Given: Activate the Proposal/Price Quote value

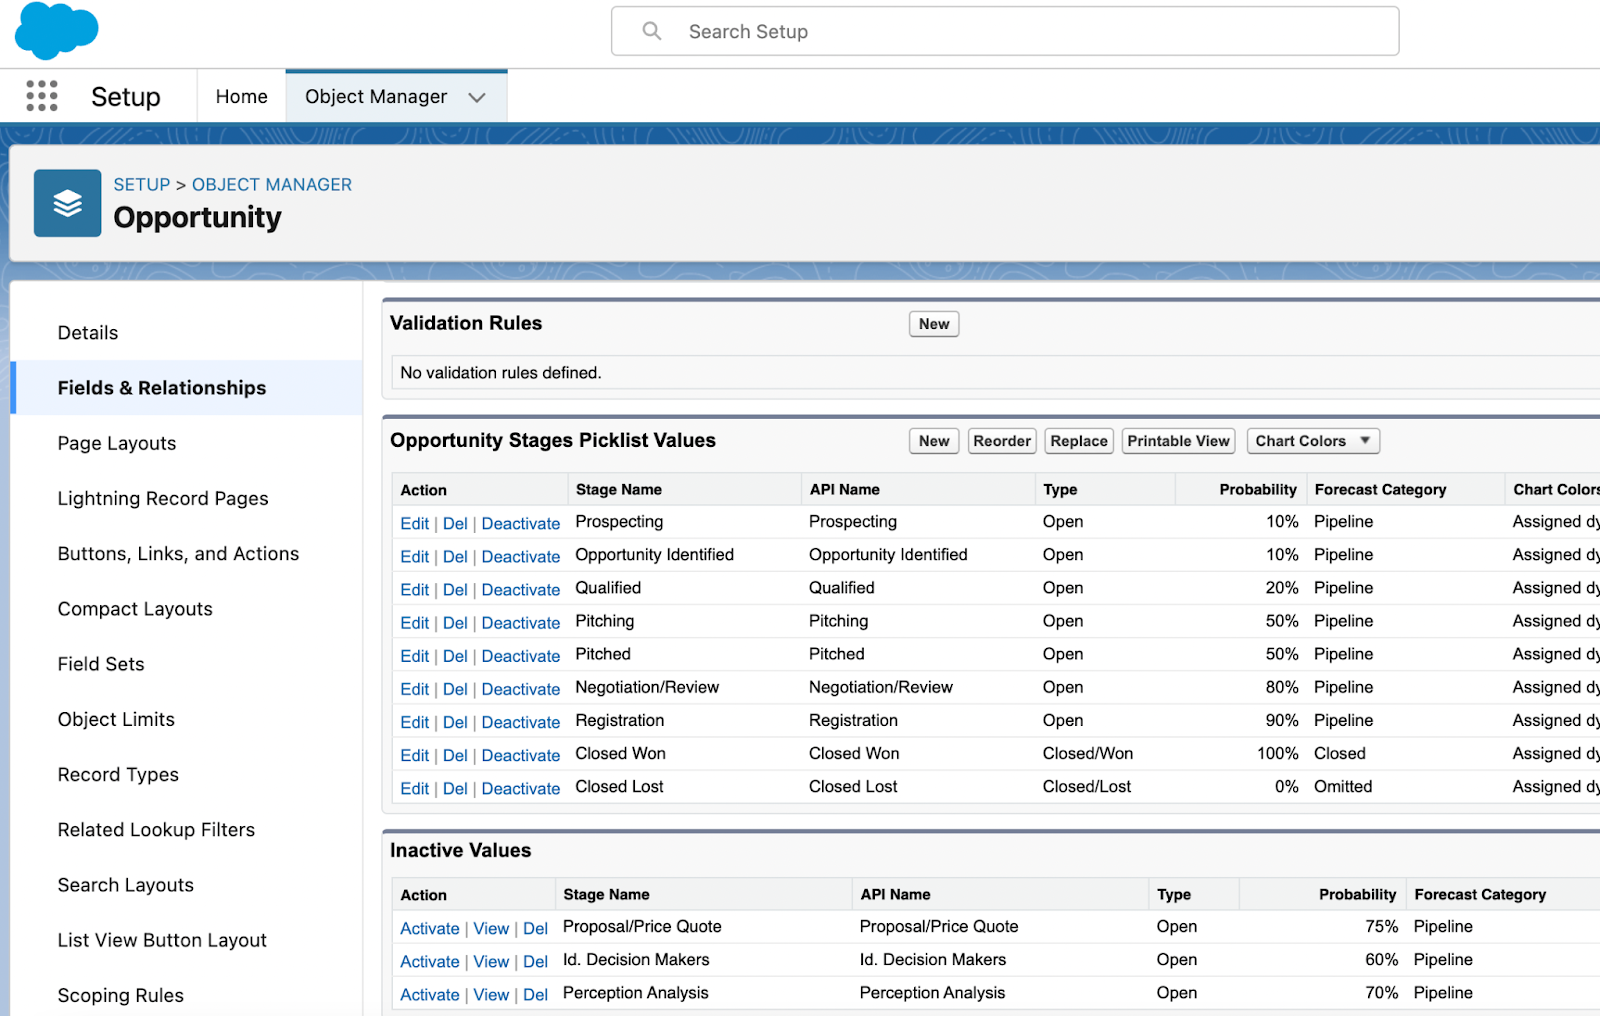Looking at the screenshot, I should 429,927.
